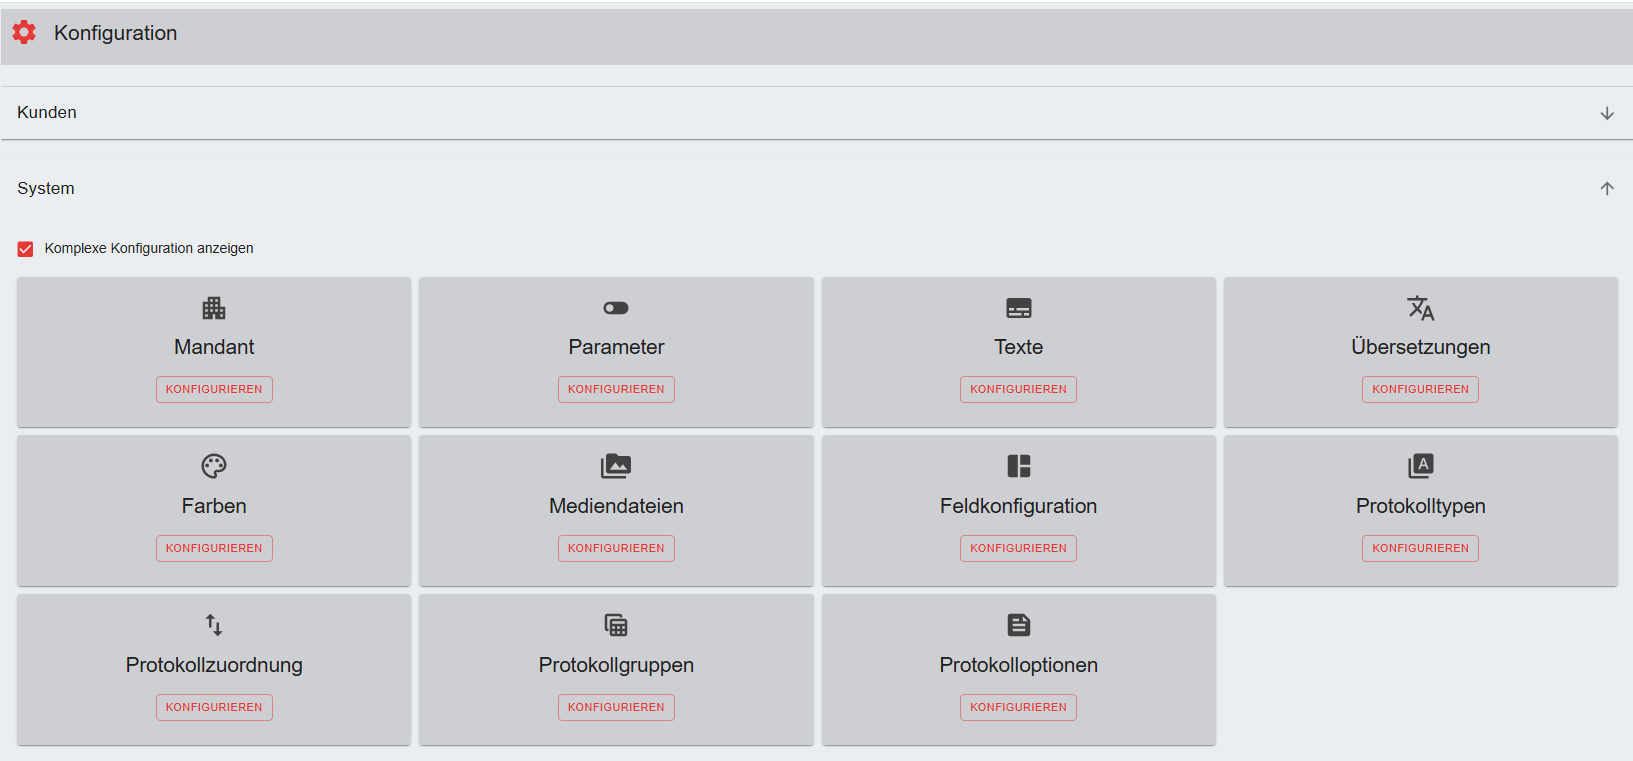Click the Mandant building icon
The height and width of the screenshot is (761, 1633).
[214, 308]
